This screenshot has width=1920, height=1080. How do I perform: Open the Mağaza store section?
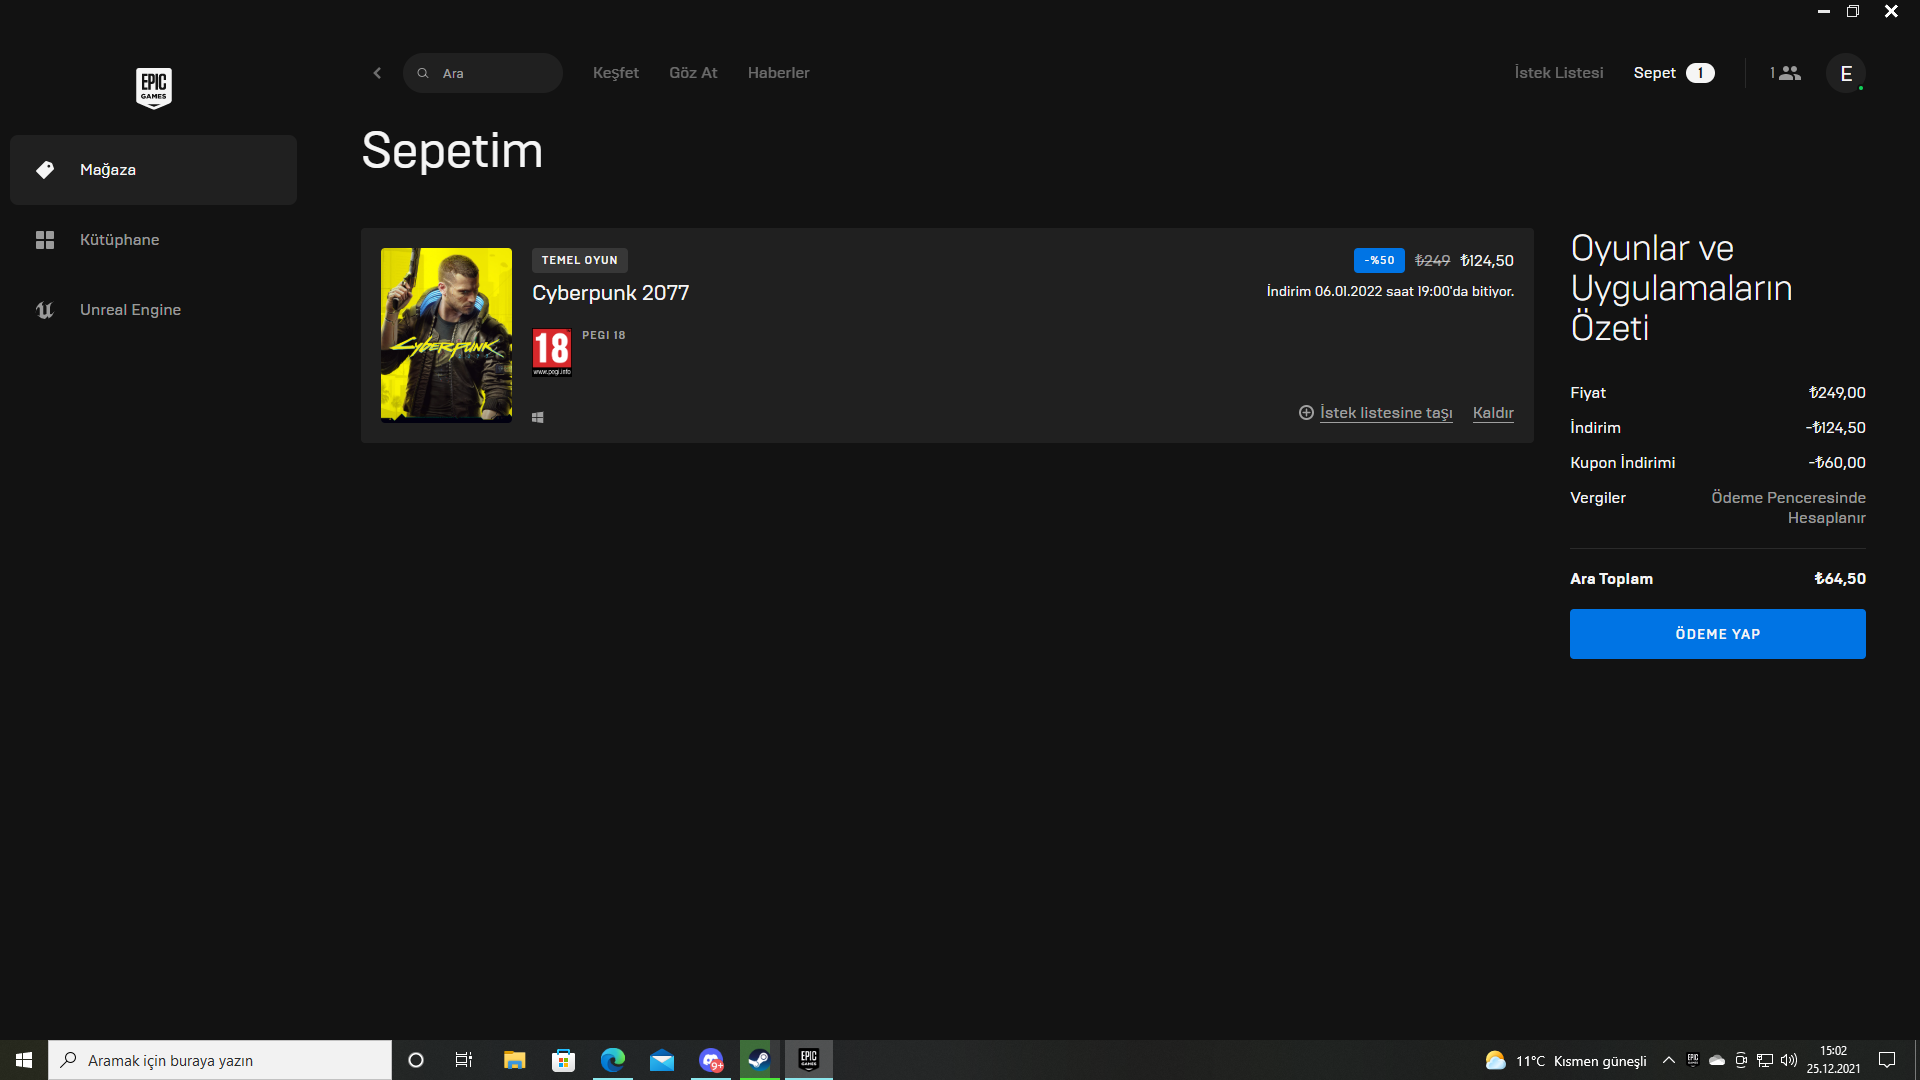pyautogui.click(x=153, y=170)
